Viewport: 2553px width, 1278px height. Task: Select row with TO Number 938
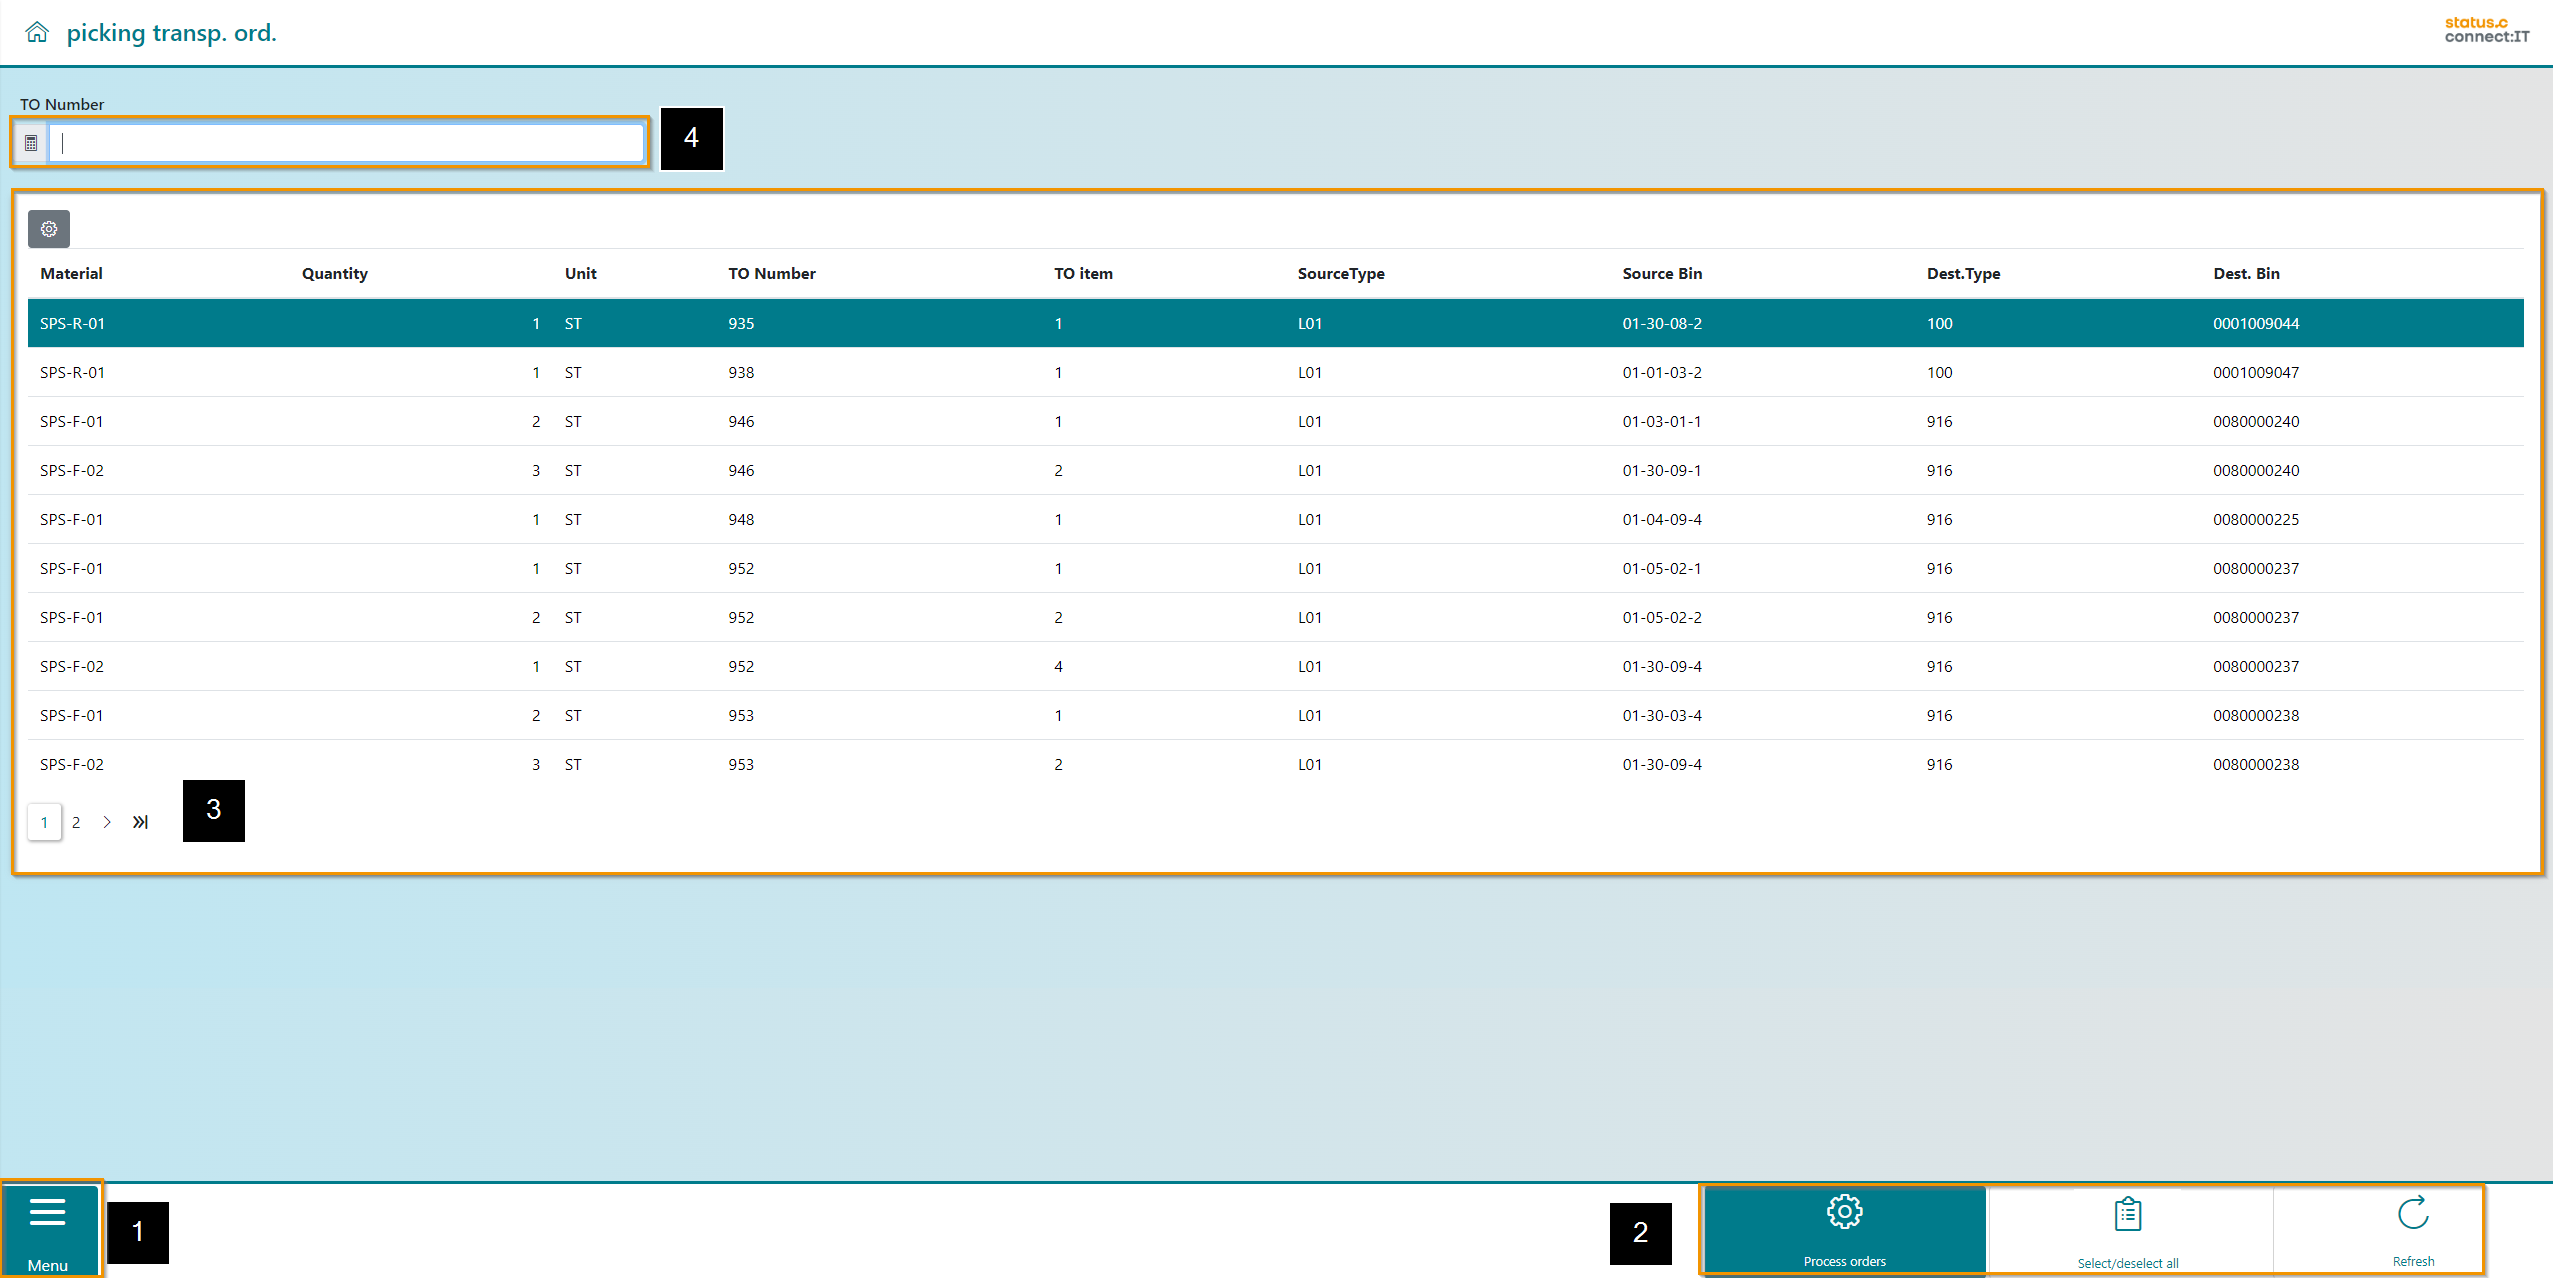click(741, 372)
